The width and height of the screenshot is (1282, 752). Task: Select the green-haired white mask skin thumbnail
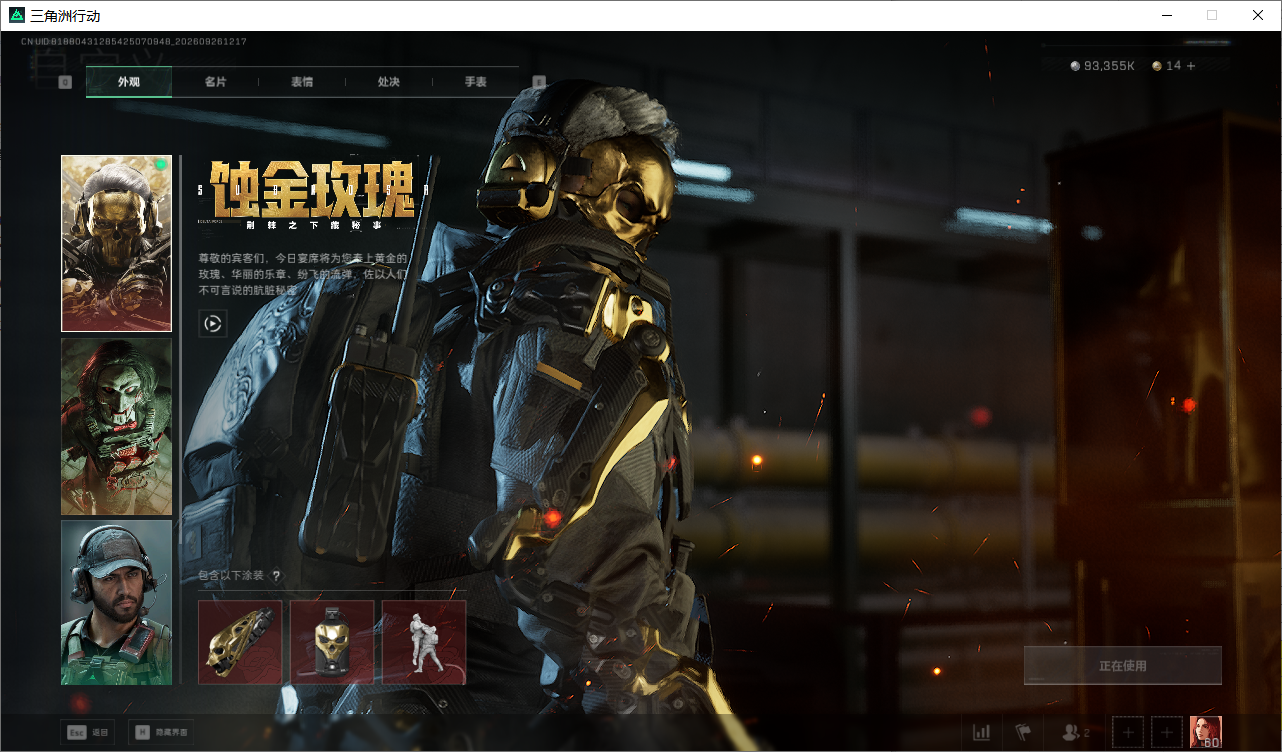pos(116,427)
